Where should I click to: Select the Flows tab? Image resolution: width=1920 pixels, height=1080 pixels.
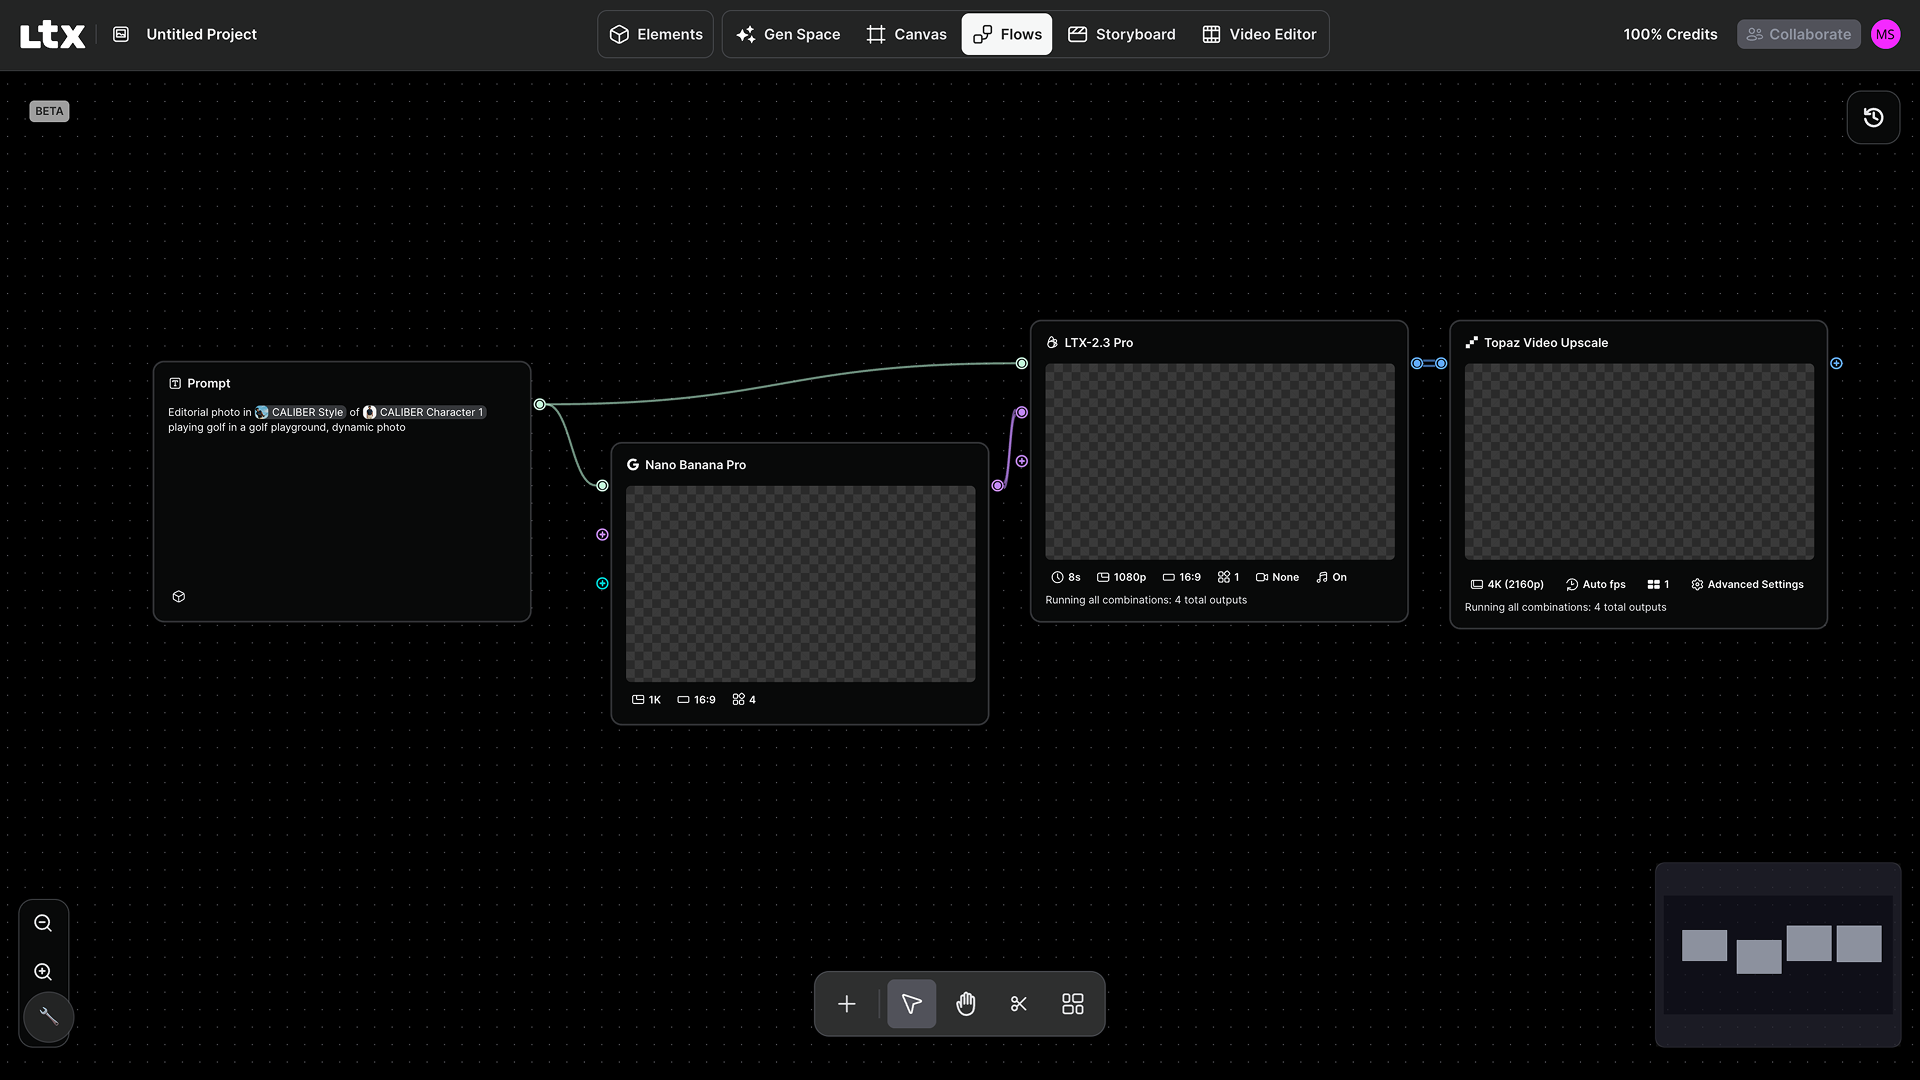point(1007,34)
